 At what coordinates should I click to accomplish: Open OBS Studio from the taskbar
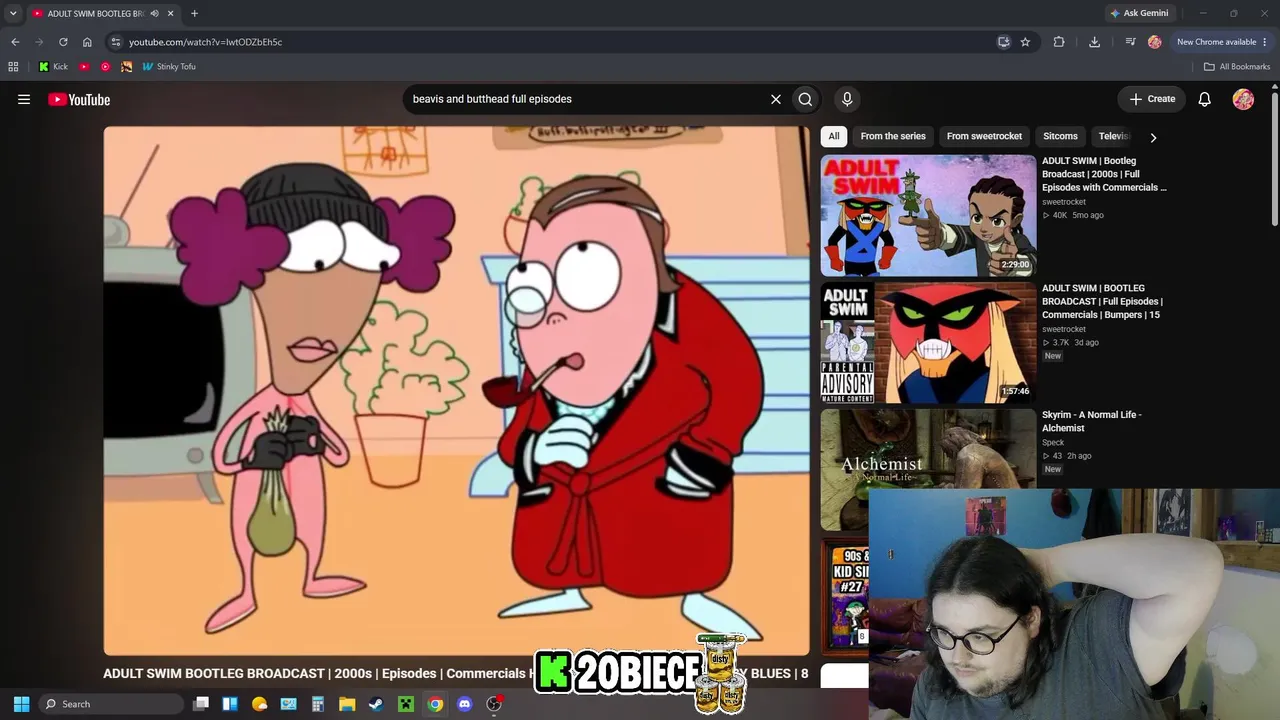(x=494, y=704)
